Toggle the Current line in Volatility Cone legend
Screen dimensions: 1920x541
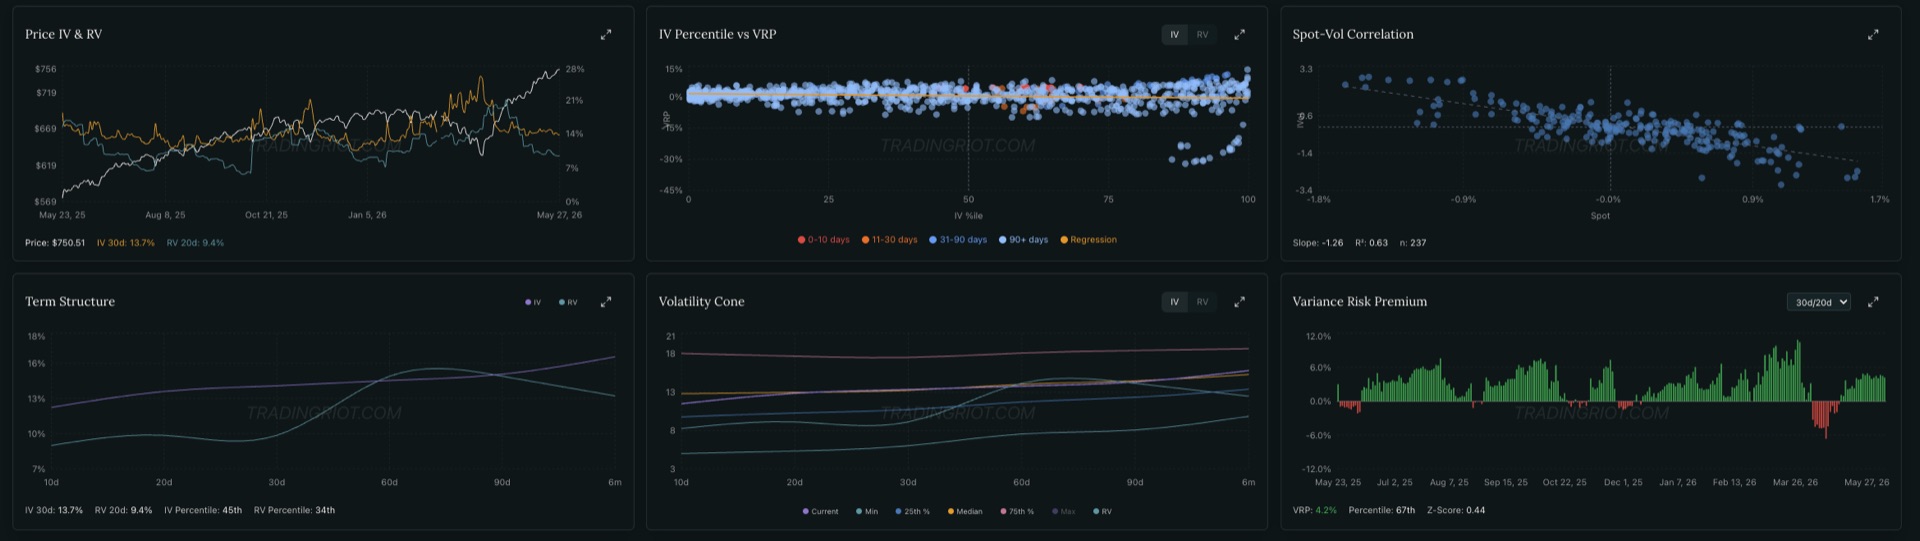820,511
